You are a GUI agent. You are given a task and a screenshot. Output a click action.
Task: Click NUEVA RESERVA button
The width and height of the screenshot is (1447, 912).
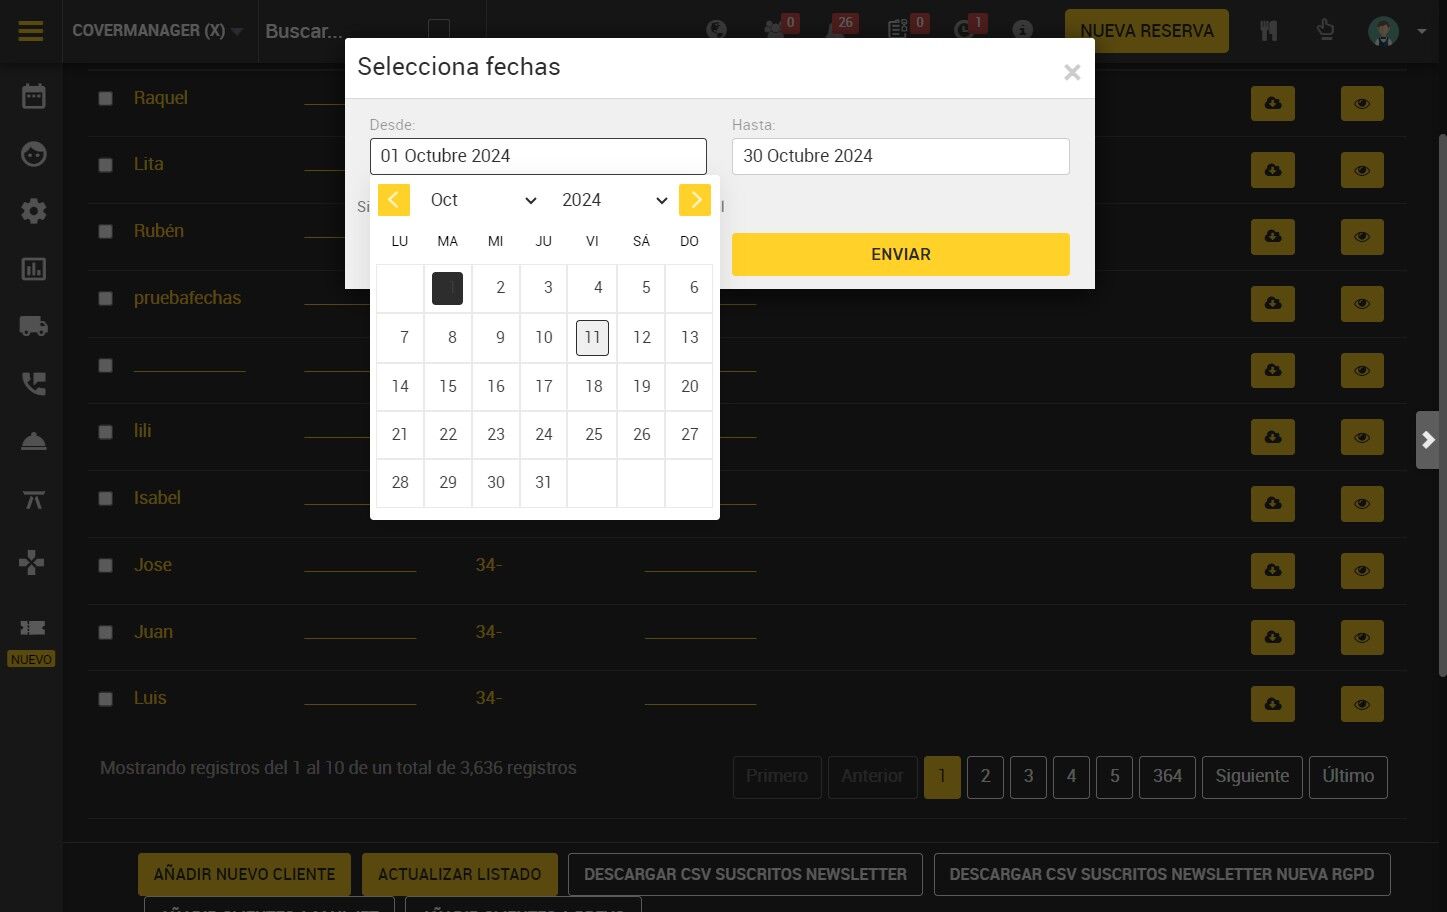click(1147, 31)
